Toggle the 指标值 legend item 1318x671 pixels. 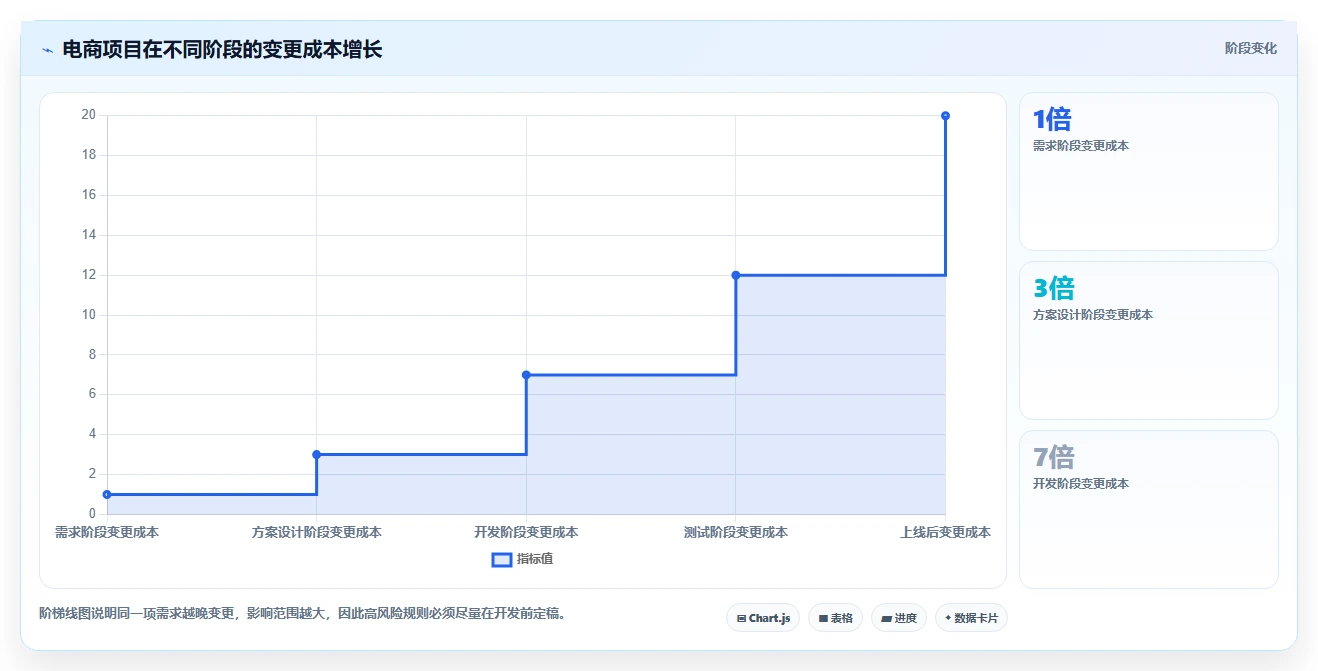522,559
